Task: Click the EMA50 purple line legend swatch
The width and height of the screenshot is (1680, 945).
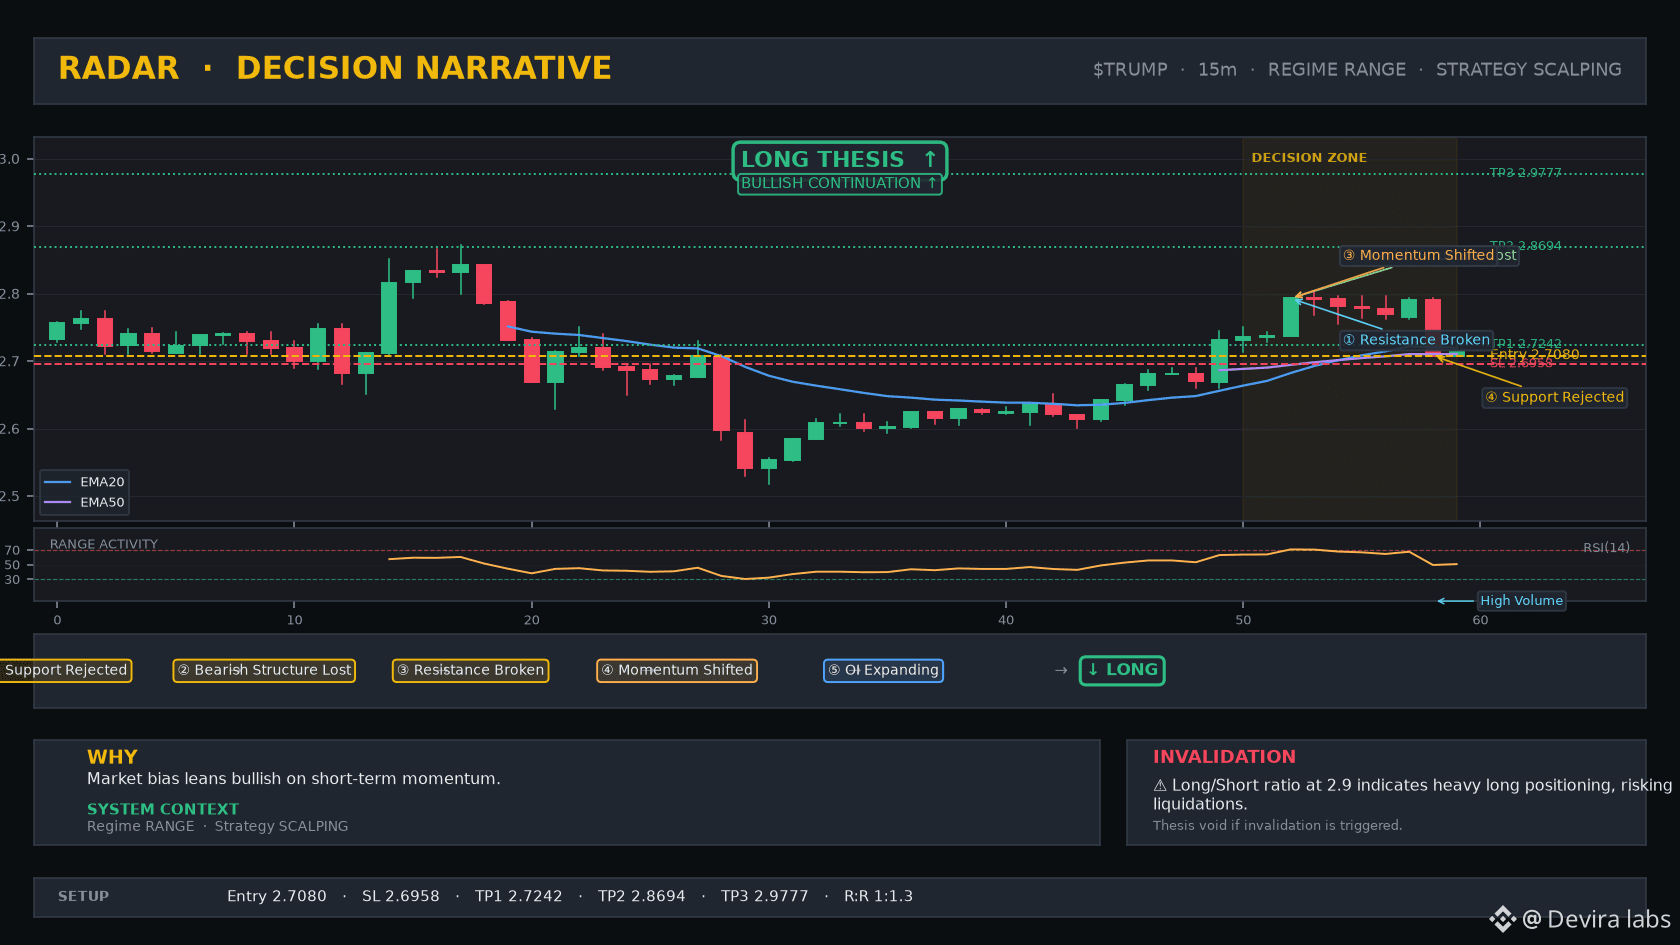Action: pos(58,503)
